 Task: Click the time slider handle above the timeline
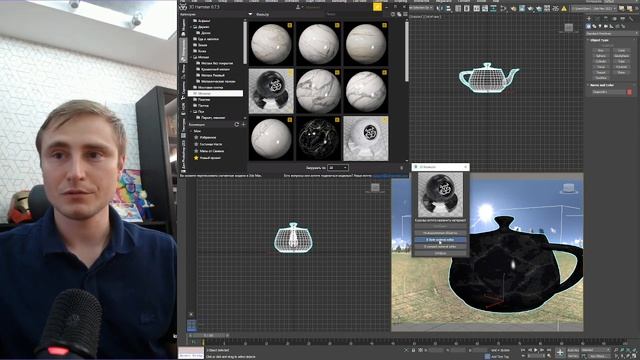(x=209, y=335)
